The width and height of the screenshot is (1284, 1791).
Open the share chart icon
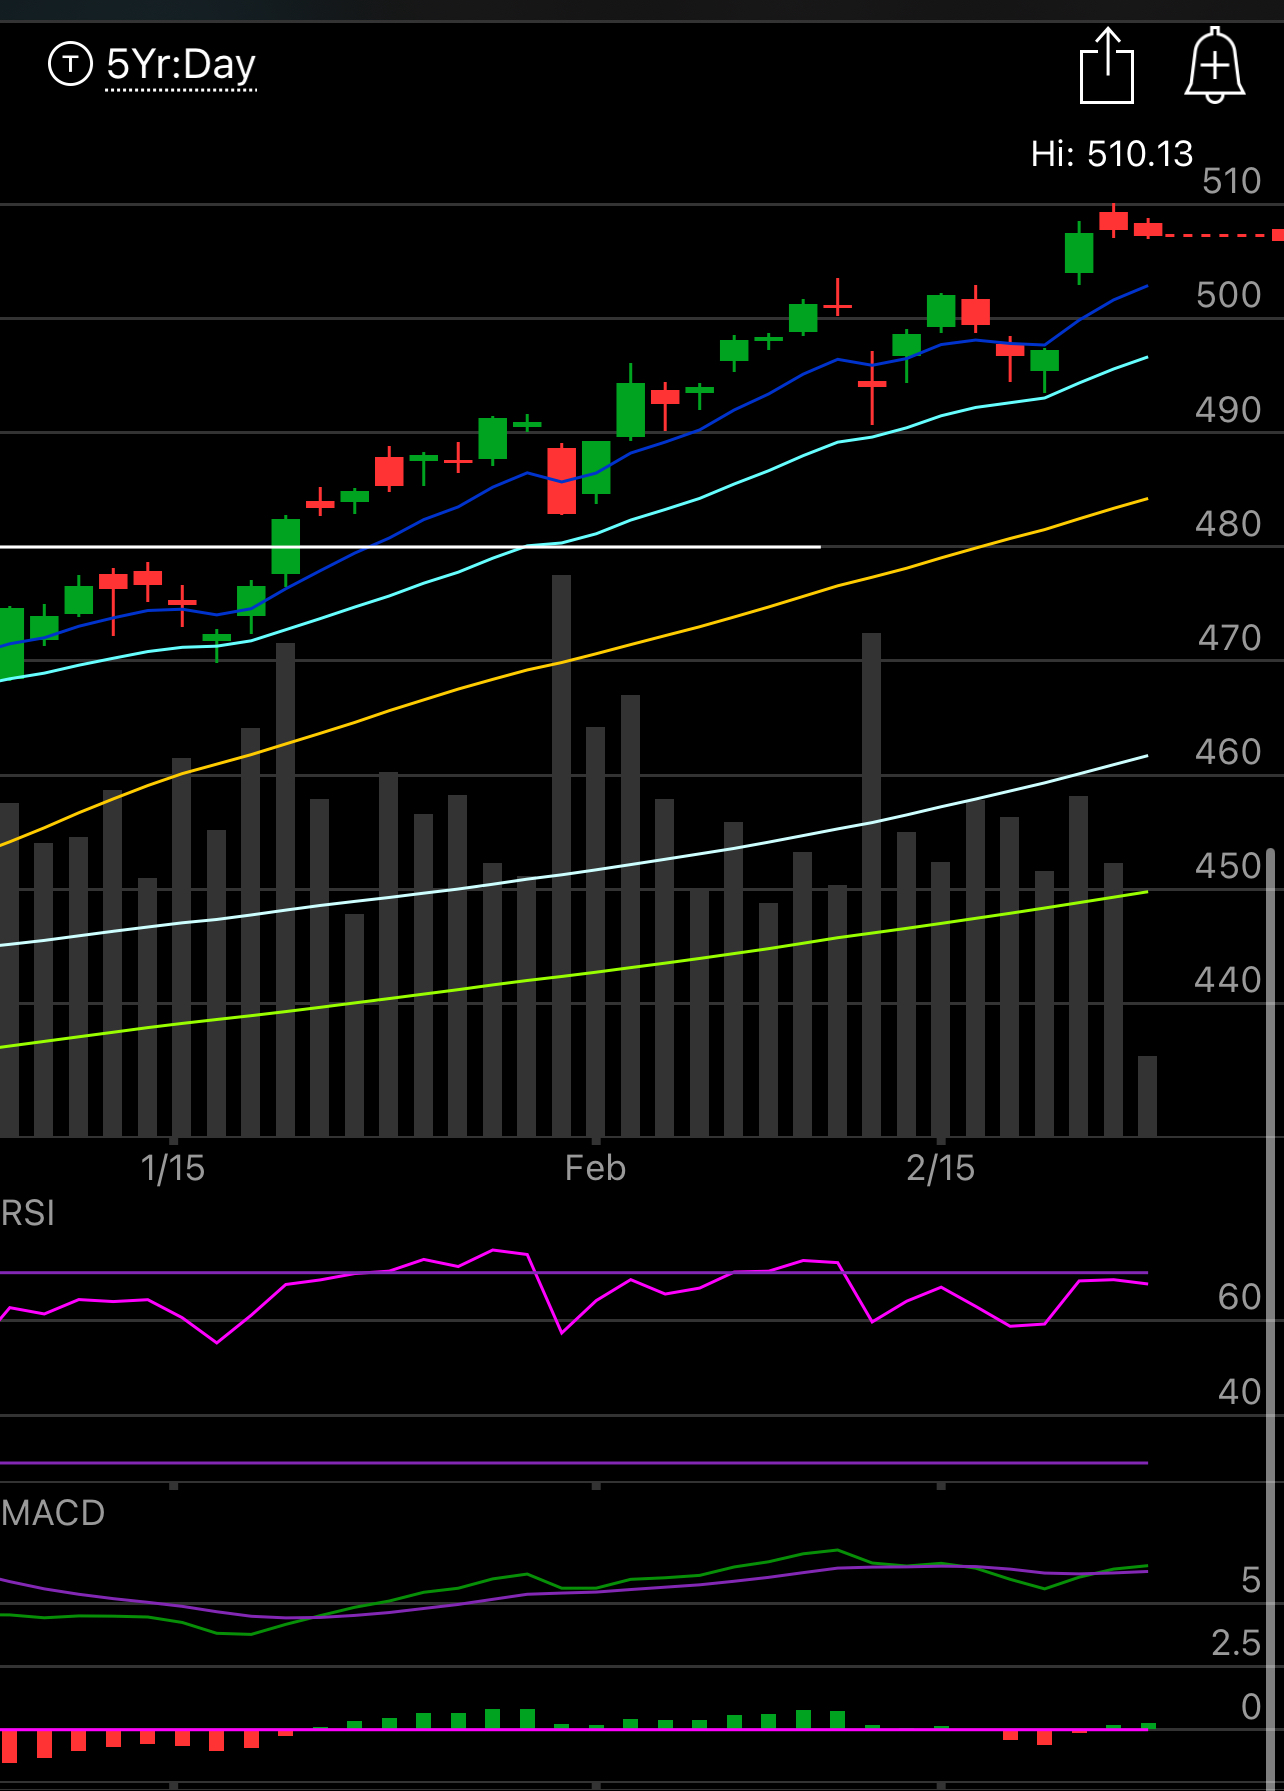point(1107,66)
